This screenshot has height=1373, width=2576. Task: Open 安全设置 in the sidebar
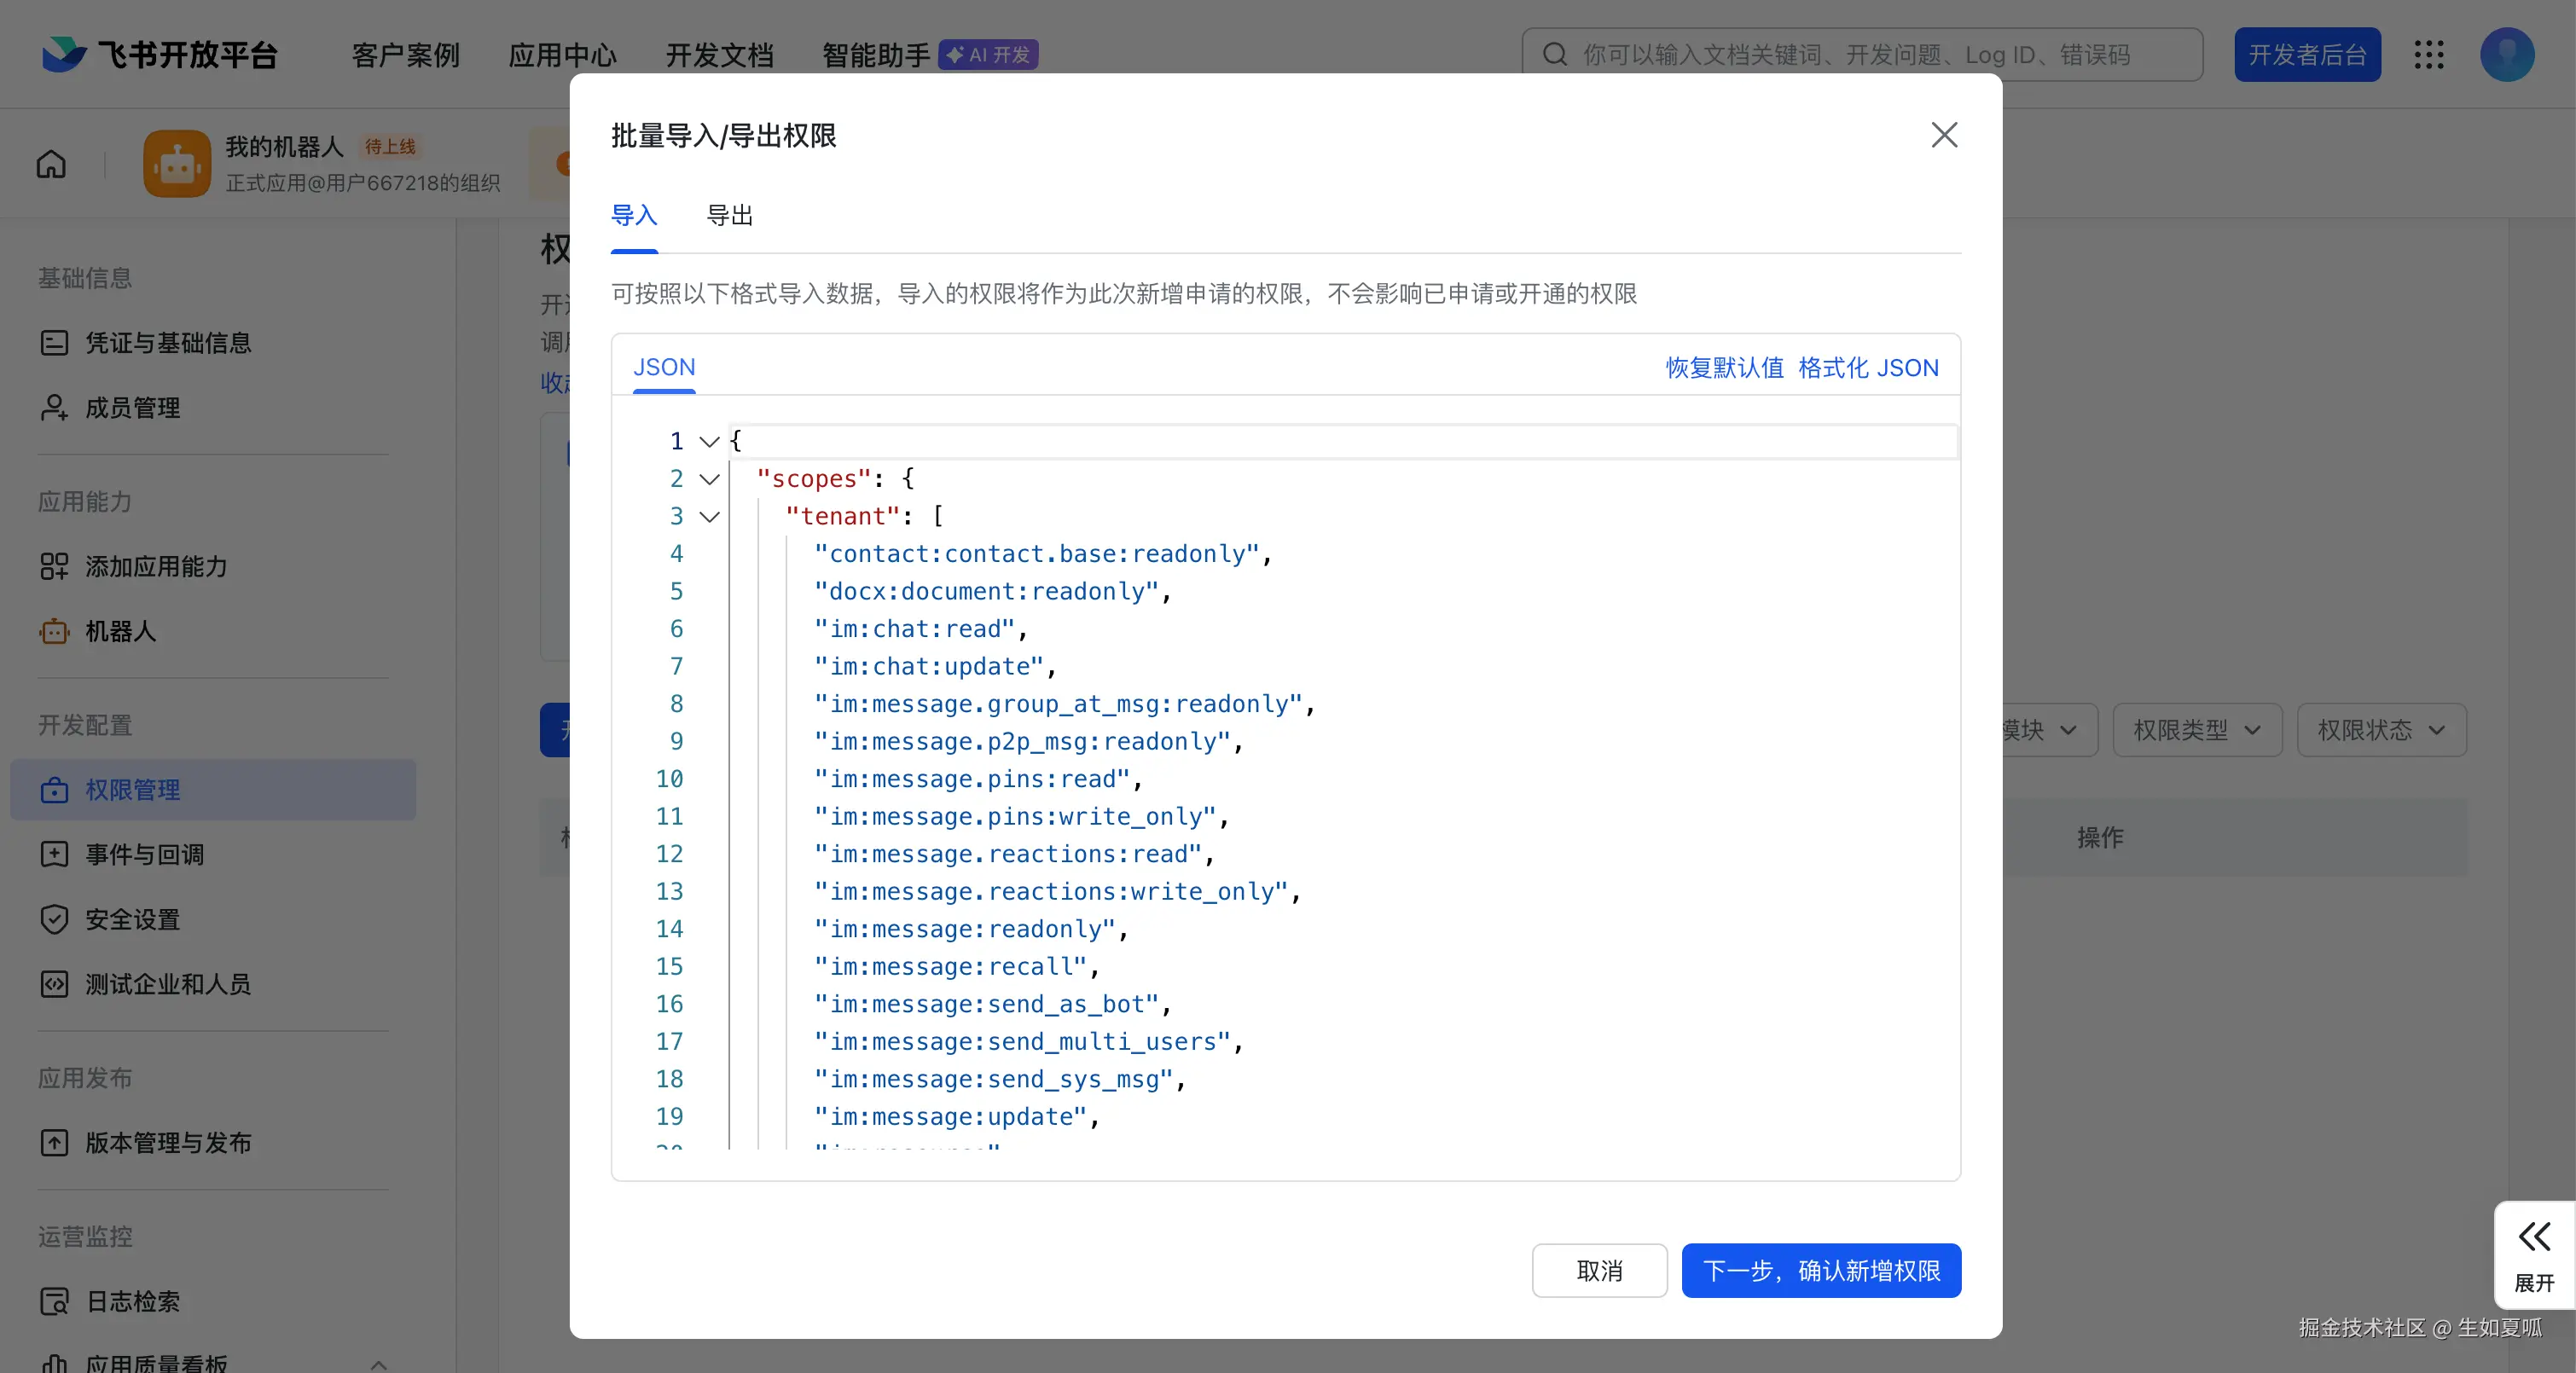point(132,919)
